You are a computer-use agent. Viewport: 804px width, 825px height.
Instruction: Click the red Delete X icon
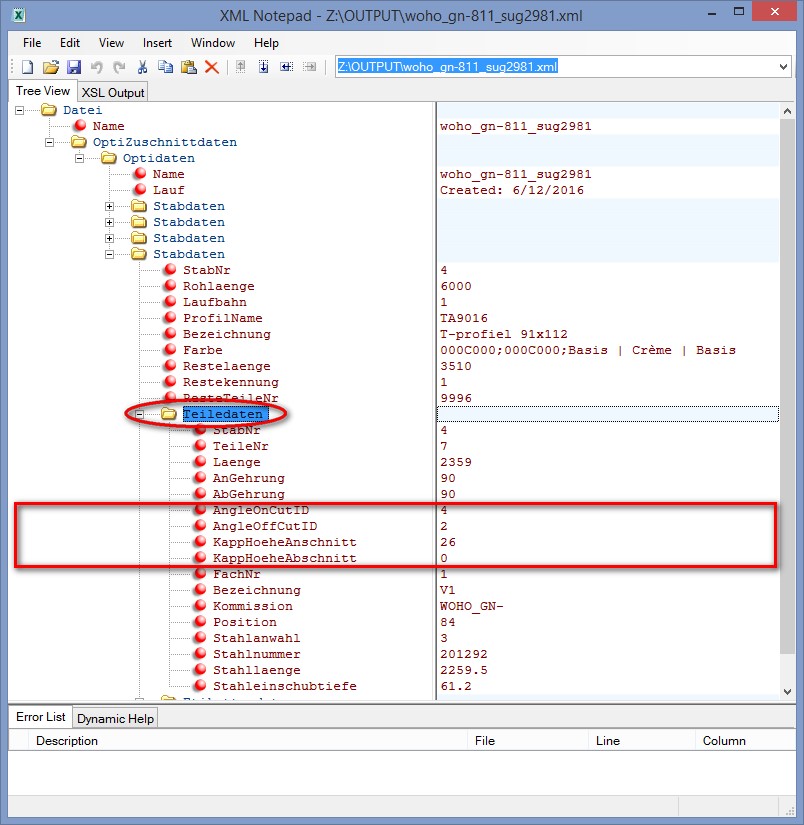pyautogui.click(x=212, y=67)
